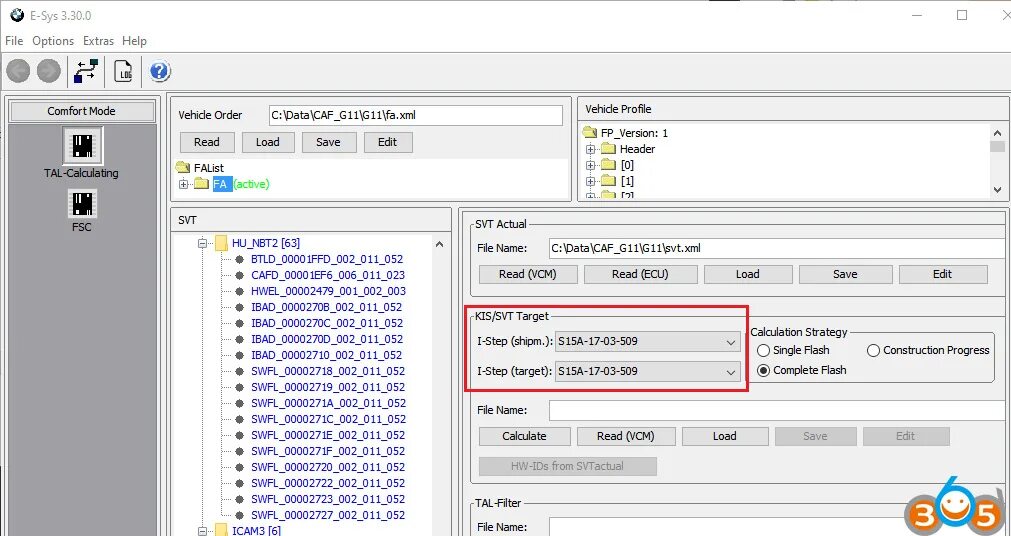Expand the [0] node in Vehicle Profile
This screenshot has height=536, width=1011.
pos(589,165)
